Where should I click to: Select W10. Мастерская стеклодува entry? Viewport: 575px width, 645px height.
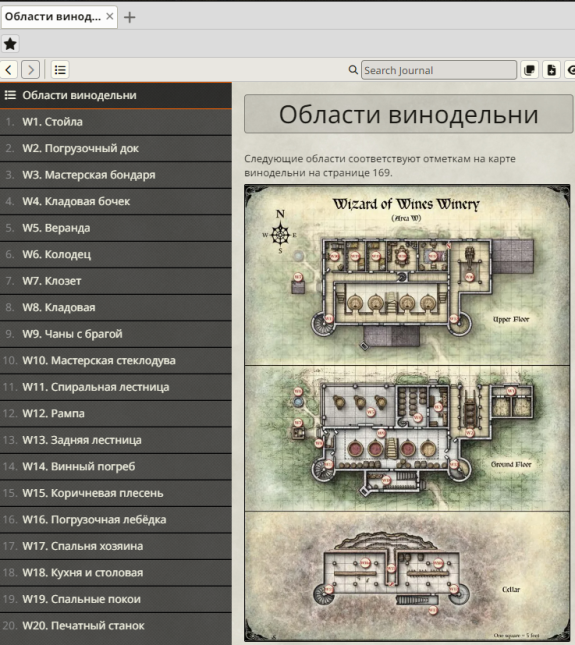pos(116,360)
